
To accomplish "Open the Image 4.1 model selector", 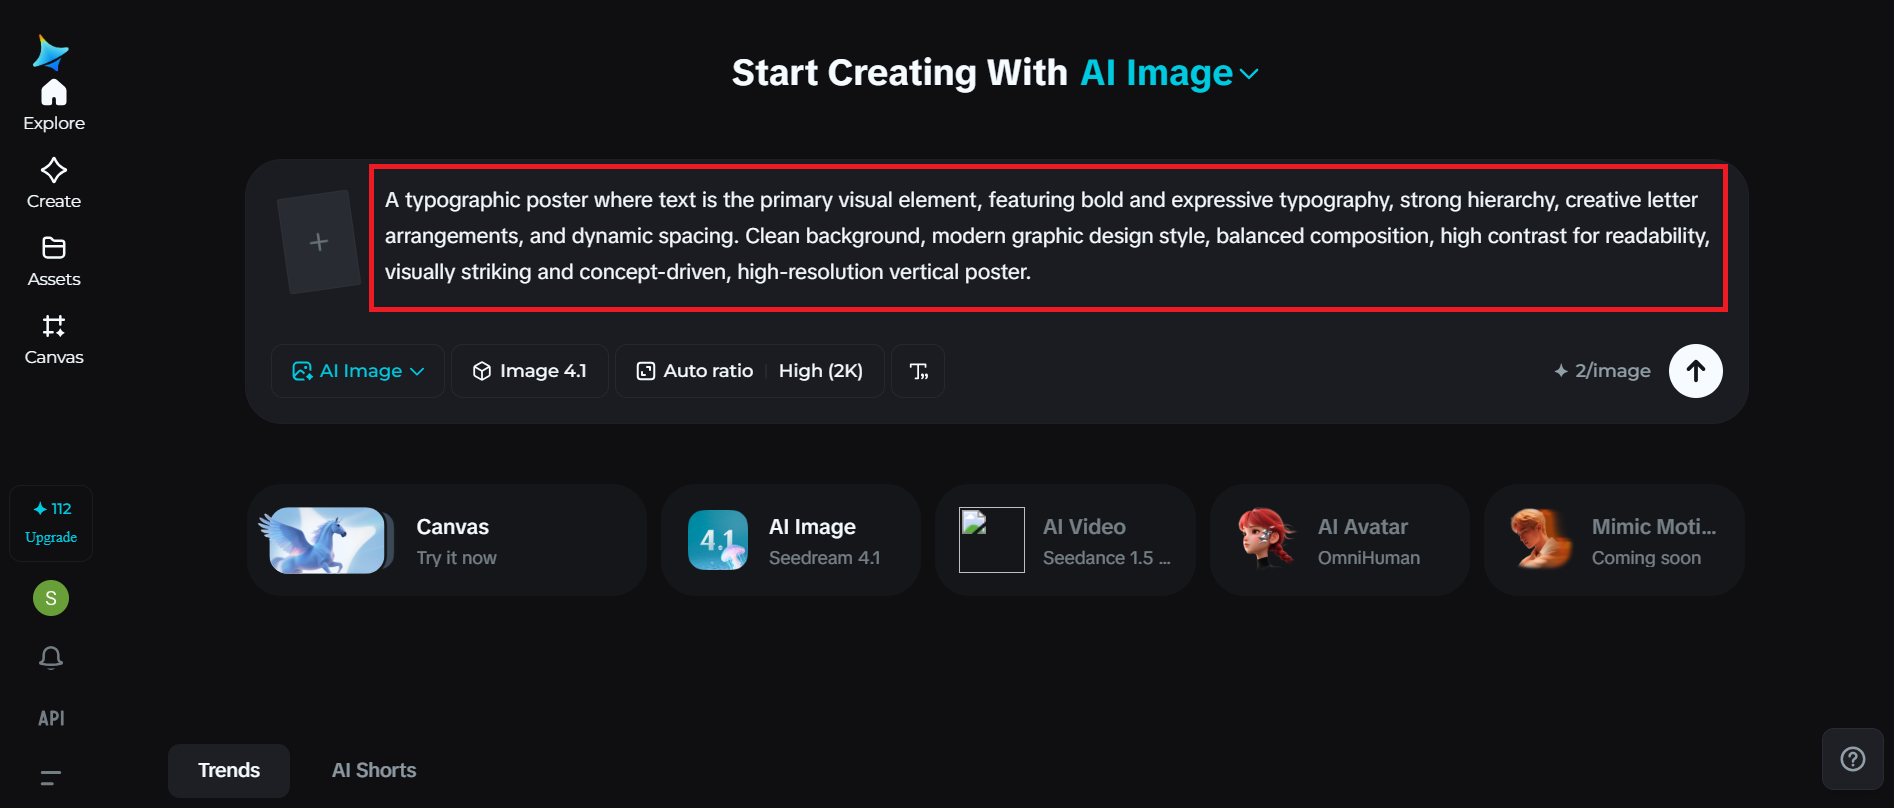I will 530,371.
